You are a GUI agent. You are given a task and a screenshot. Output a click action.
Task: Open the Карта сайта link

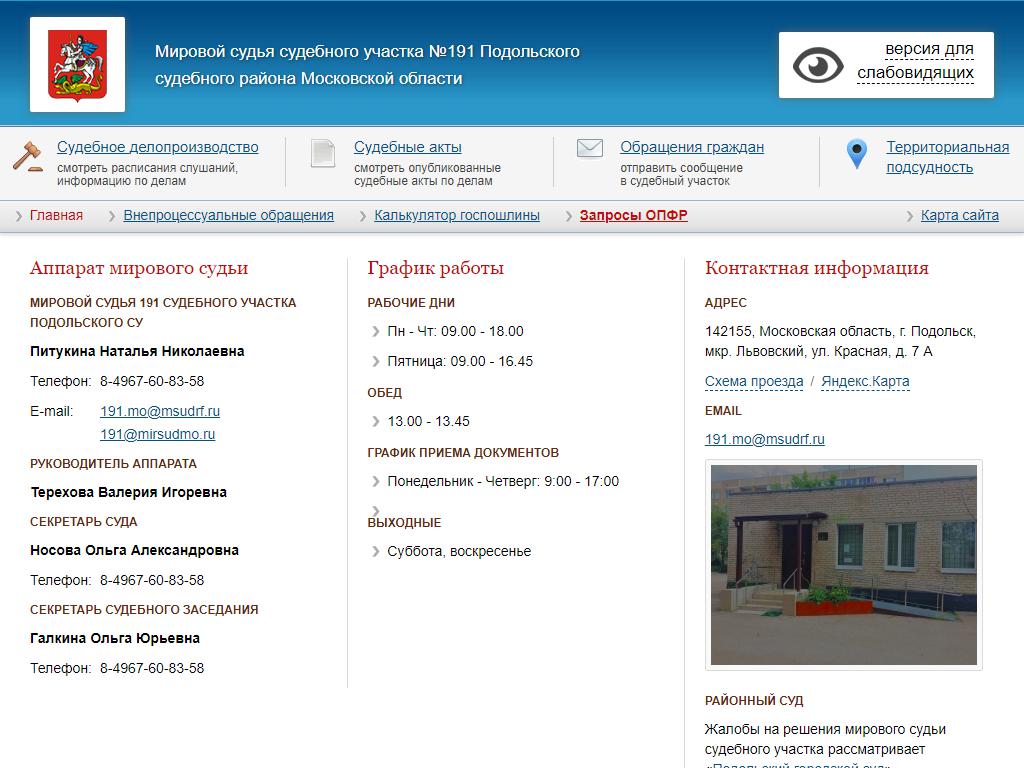[x=959, y=215]
